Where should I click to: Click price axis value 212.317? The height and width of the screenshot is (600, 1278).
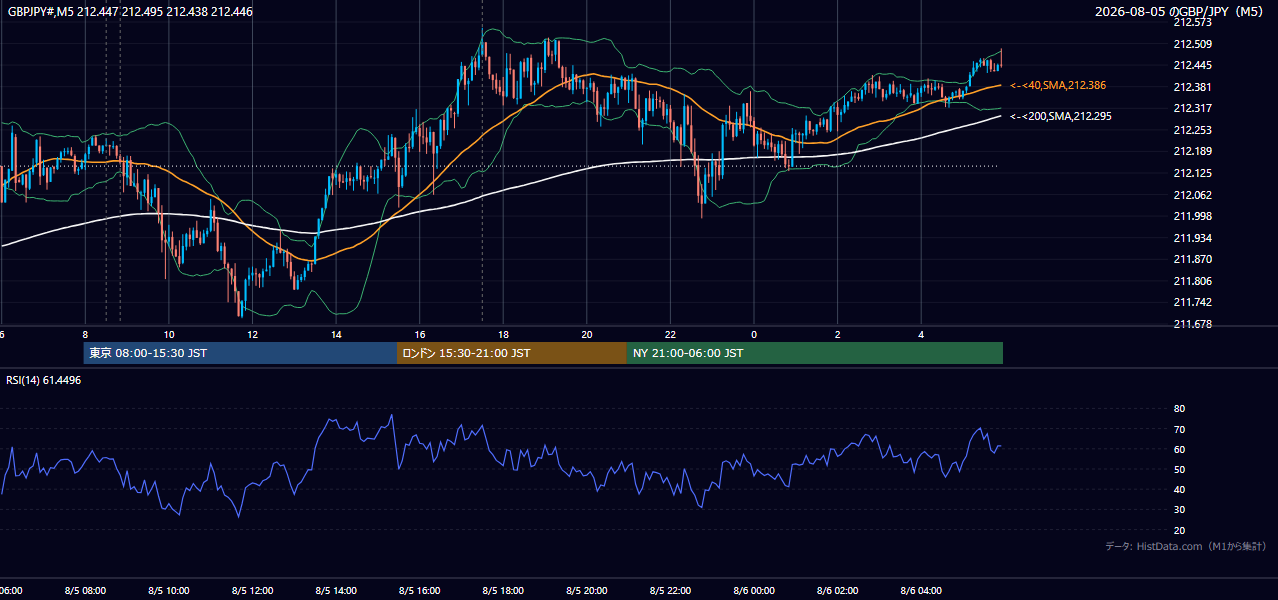[x=1192, y=108]
